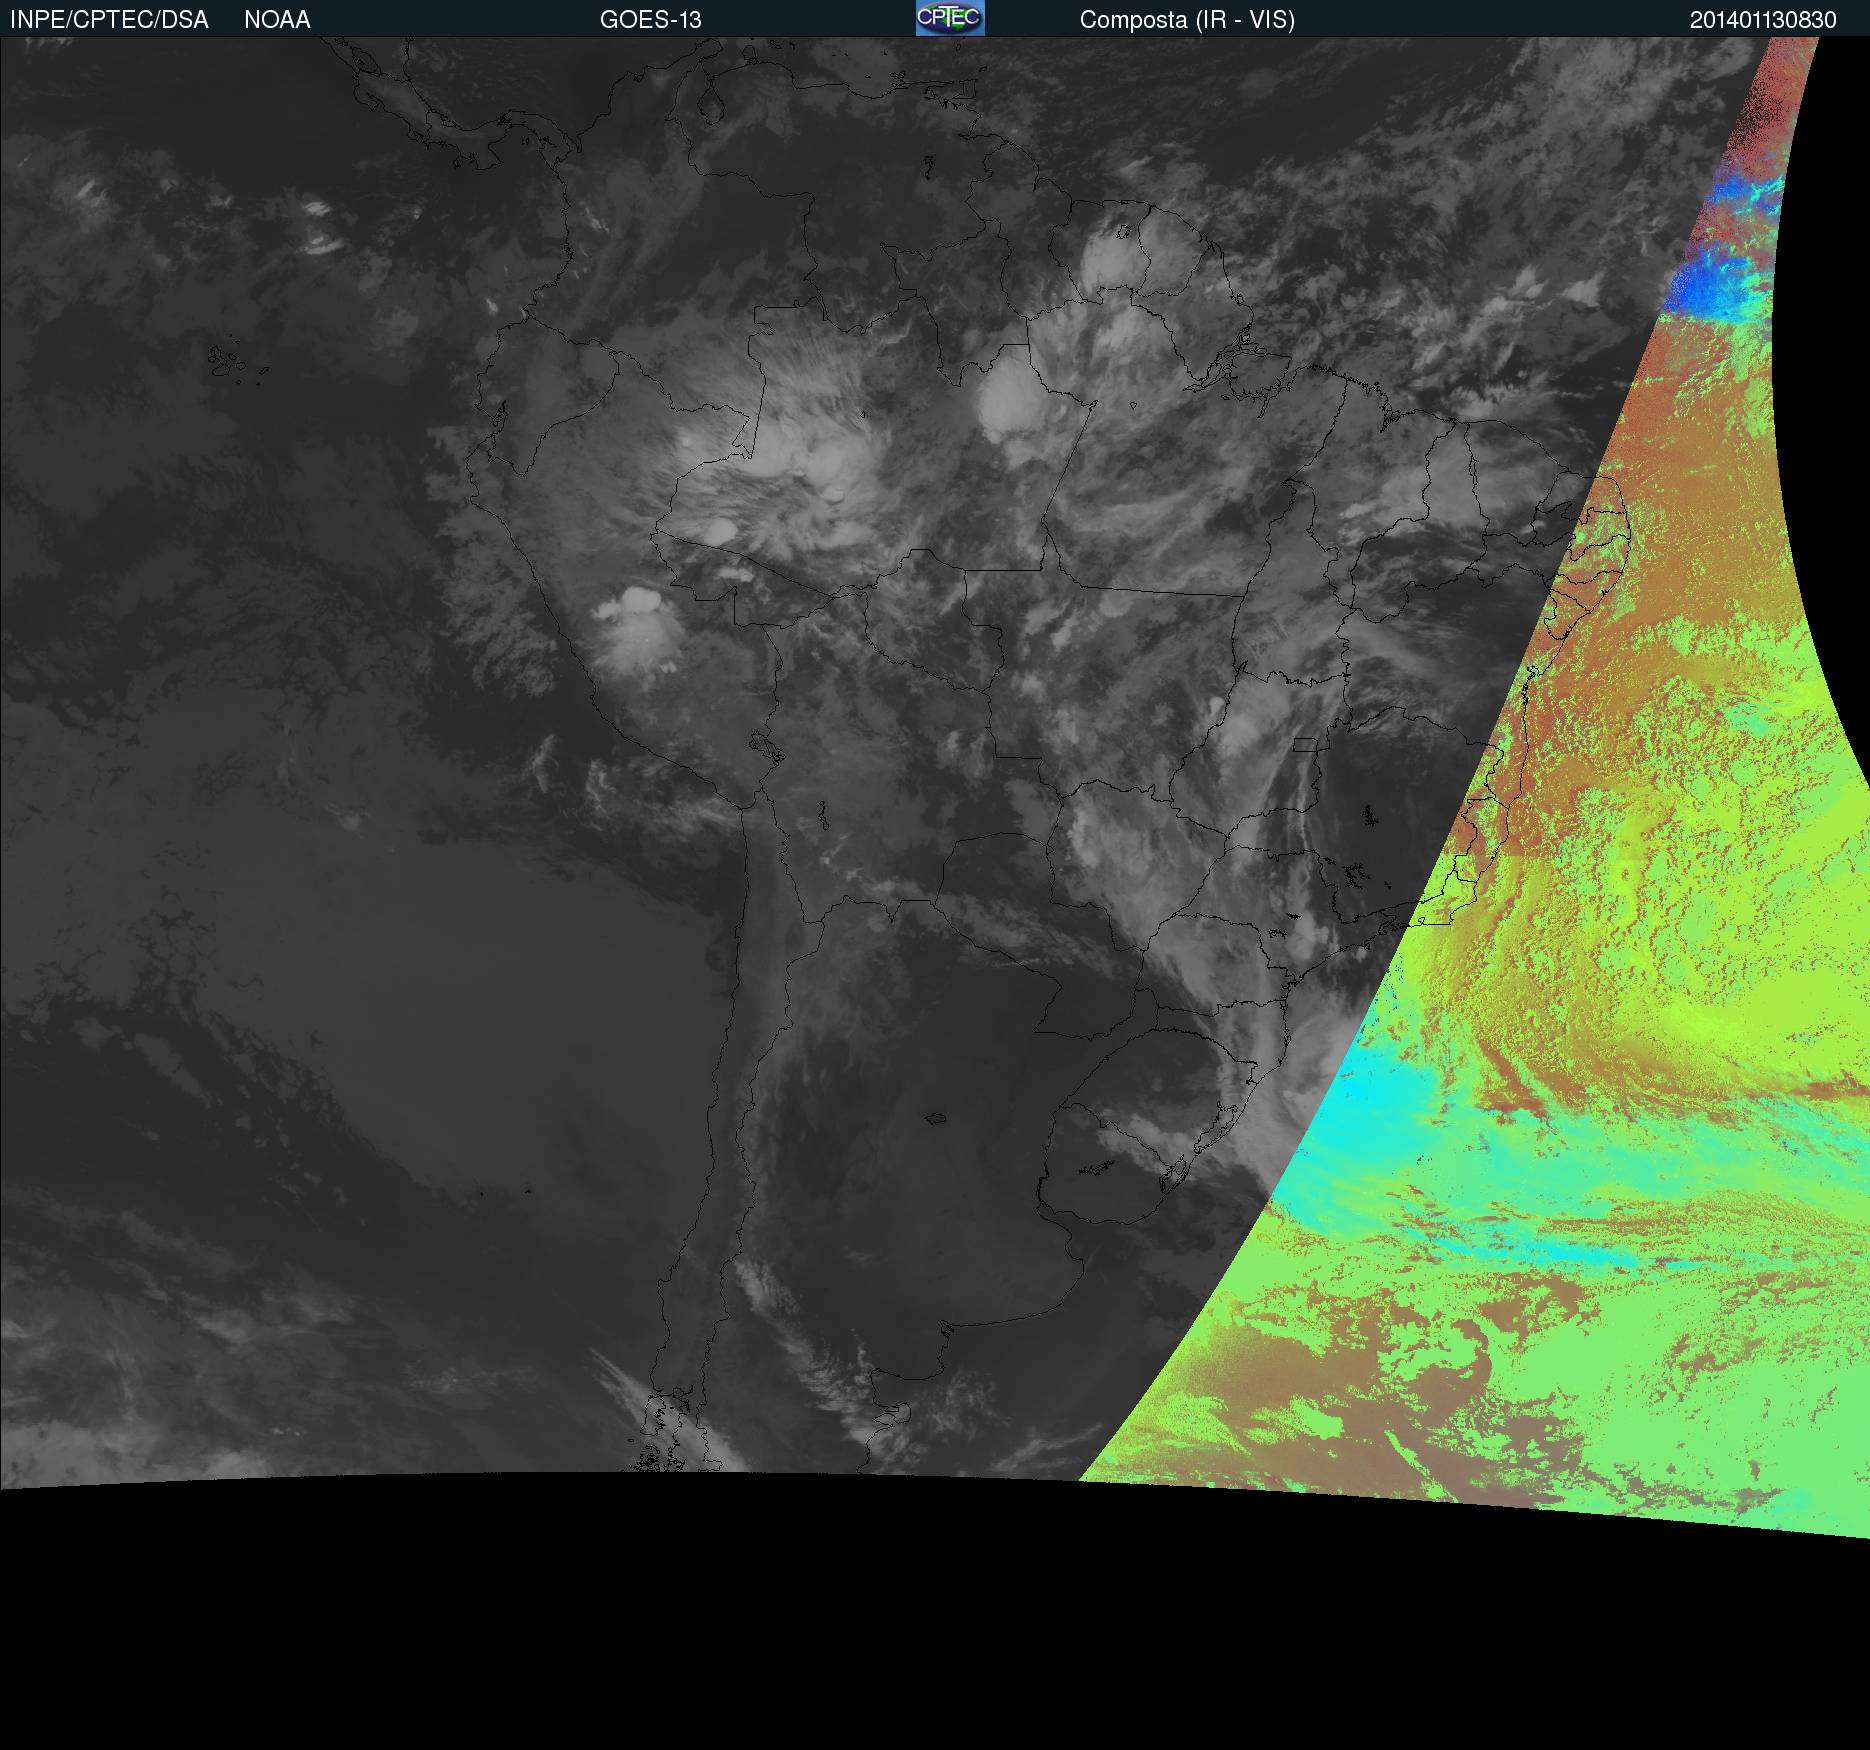The width and height of the screenshot is (1870, 1750).
Task: Select the Composta (IR - VIS) title
Action: (1187, 20)
